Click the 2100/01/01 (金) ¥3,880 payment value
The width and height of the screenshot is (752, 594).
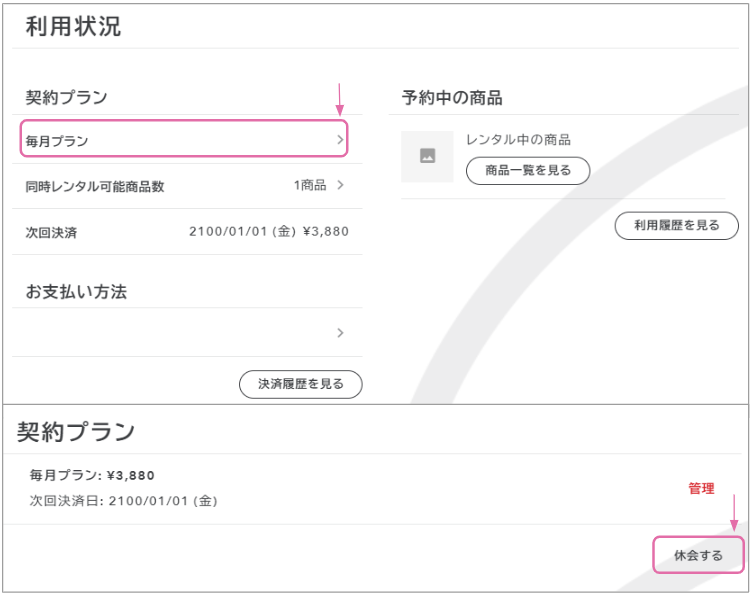point(268,231)
